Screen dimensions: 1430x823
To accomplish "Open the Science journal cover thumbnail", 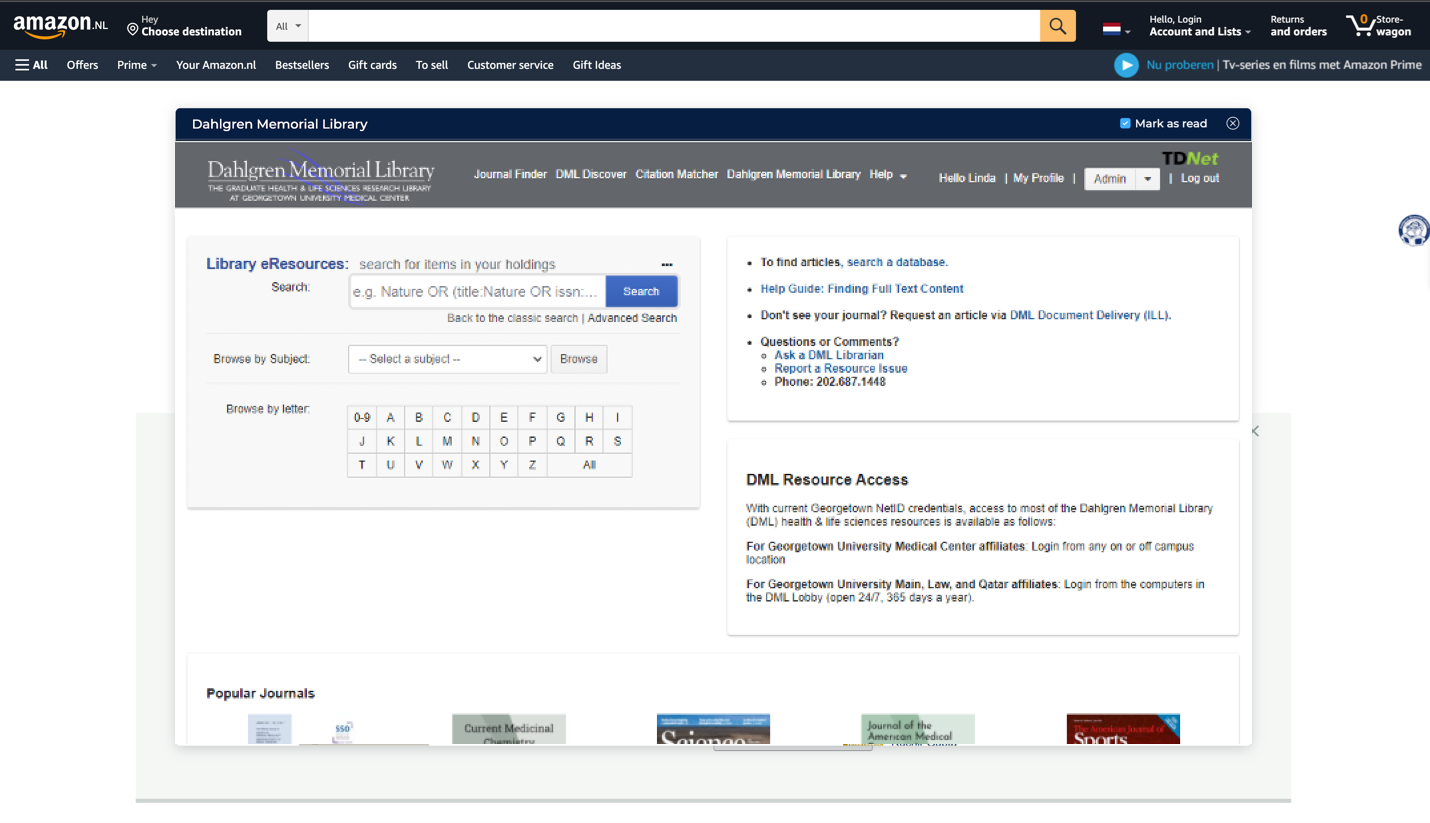I will (713, 729).
